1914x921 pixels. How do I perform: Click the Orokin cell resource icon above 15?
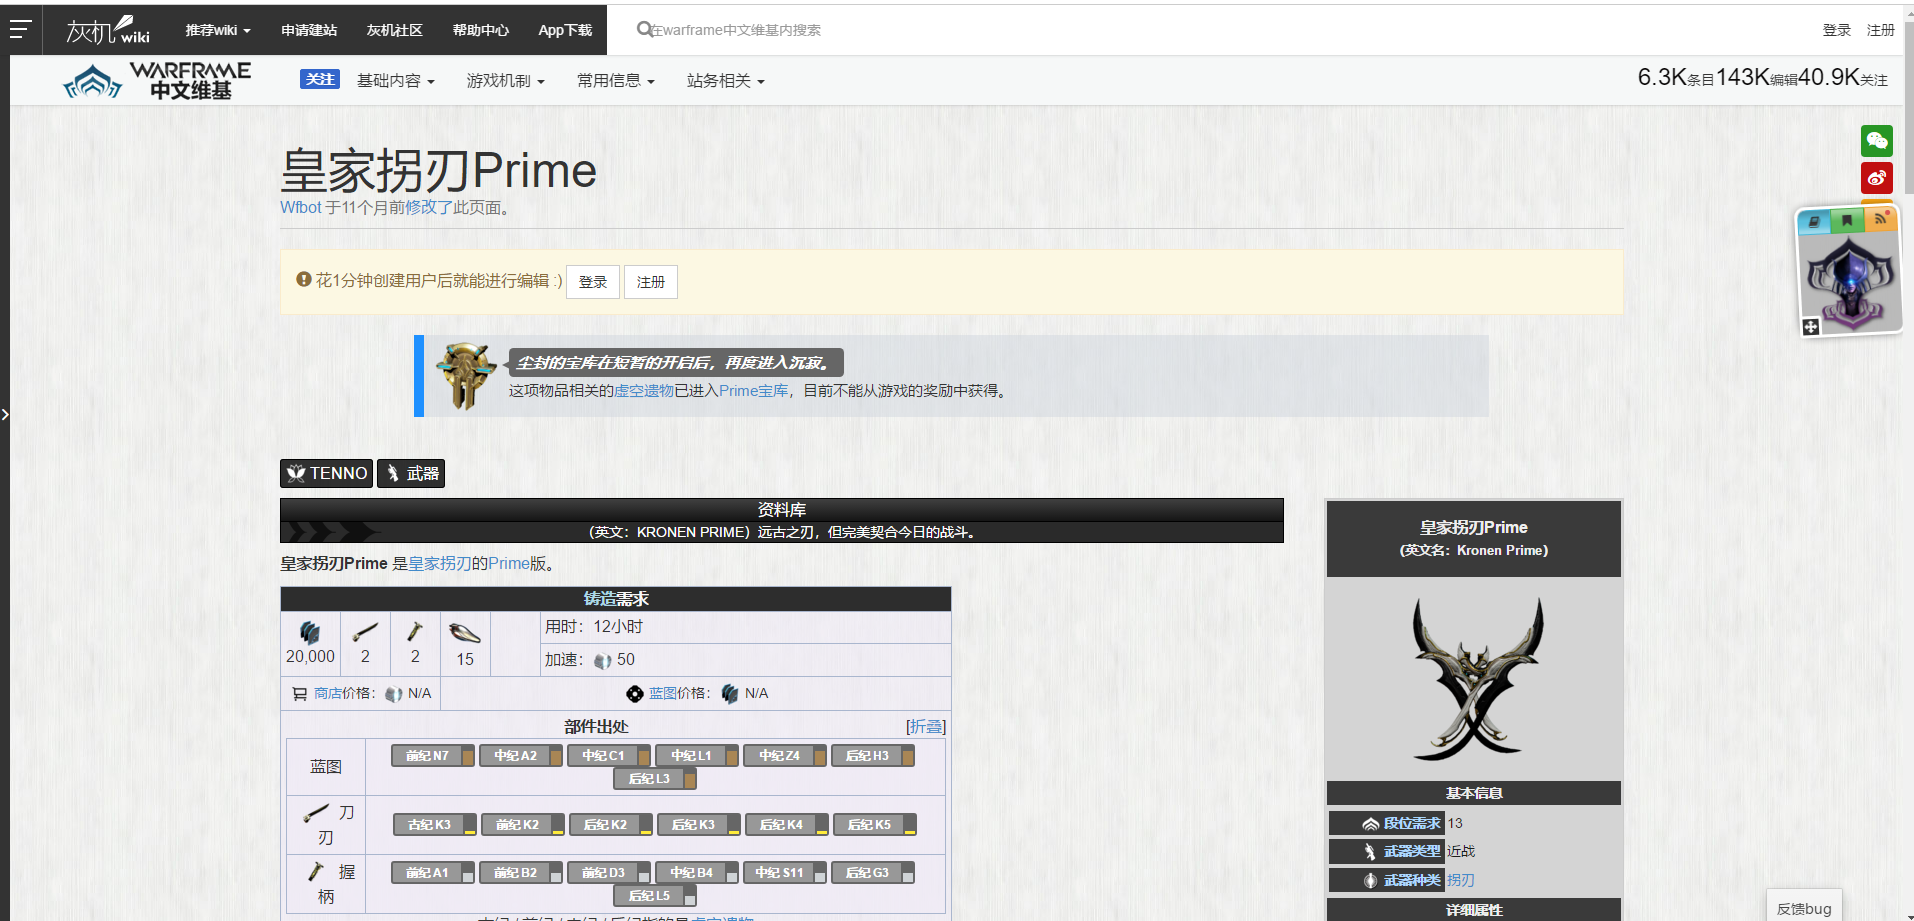click(x=465, y=633)
